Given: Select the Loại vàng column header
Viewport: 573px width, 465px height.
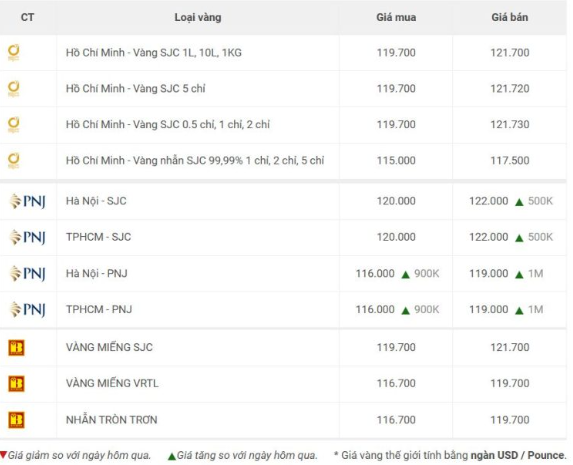Looking at the screenshot, I should coord(198,17).
